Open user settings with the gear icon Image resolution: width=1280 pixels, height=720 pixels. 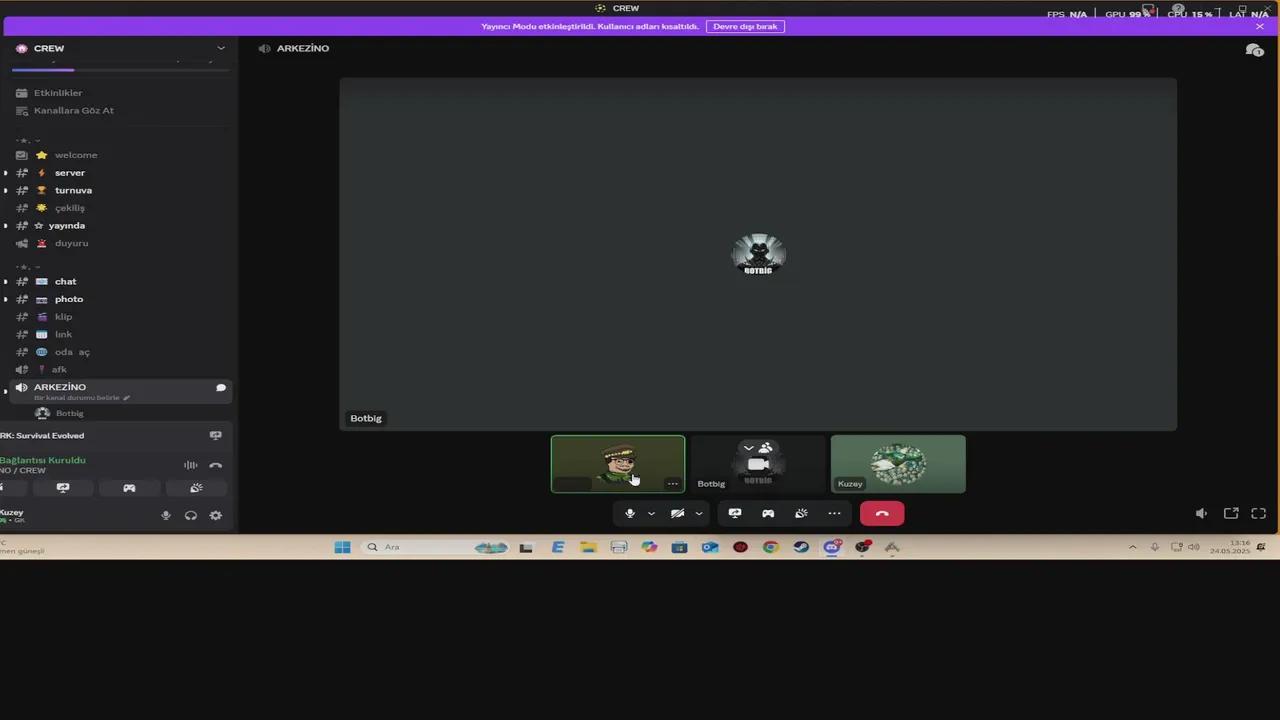[216, 515]
